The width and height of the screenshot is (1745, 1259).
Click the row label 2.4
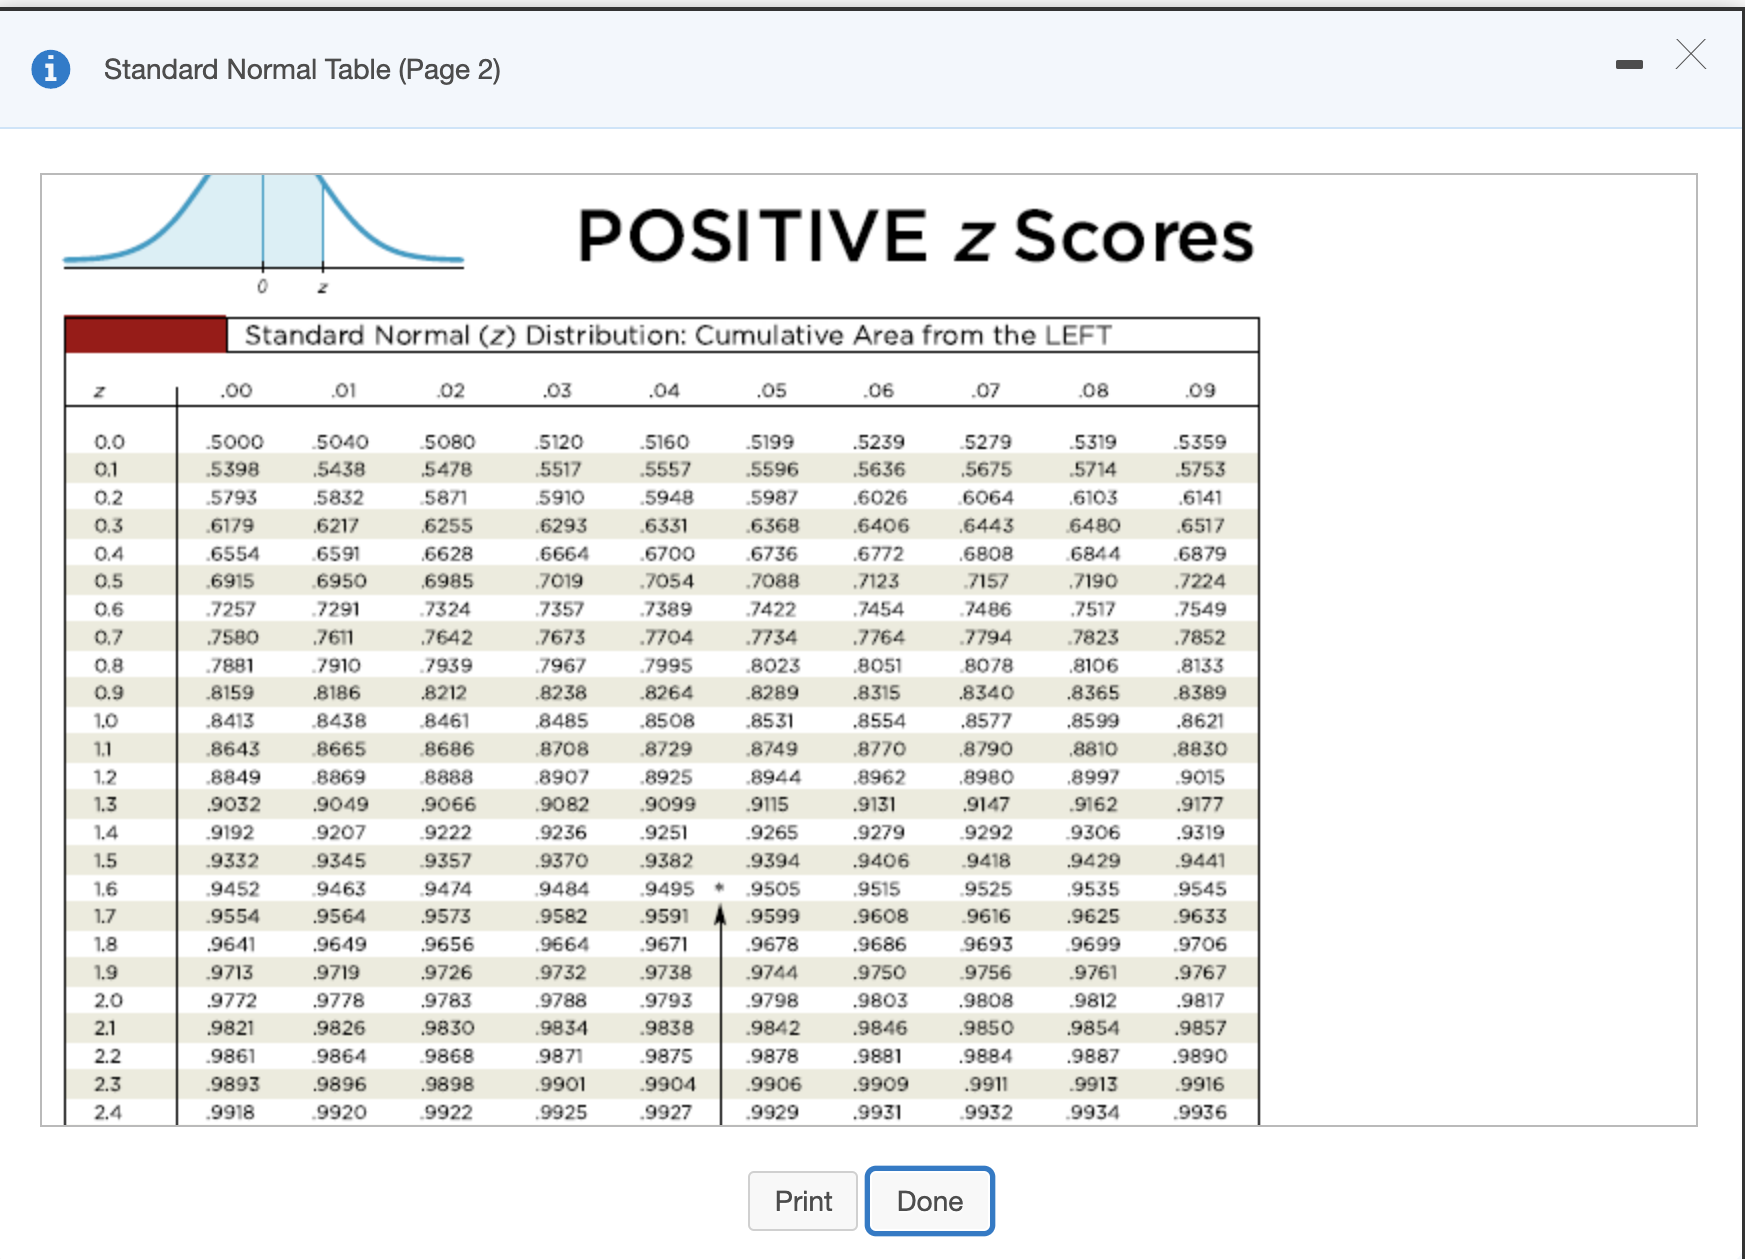107,1112
